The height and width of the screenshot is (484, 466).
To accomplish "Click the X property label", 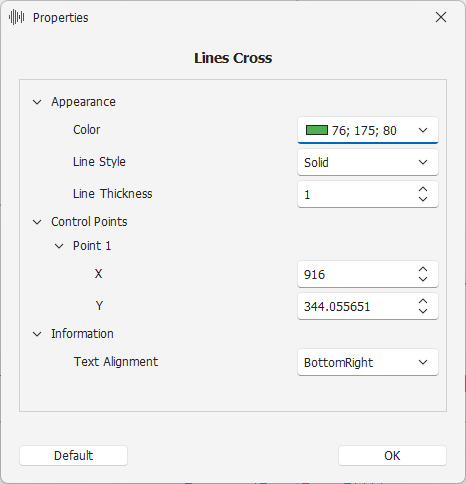I will (x=98, y=274).
